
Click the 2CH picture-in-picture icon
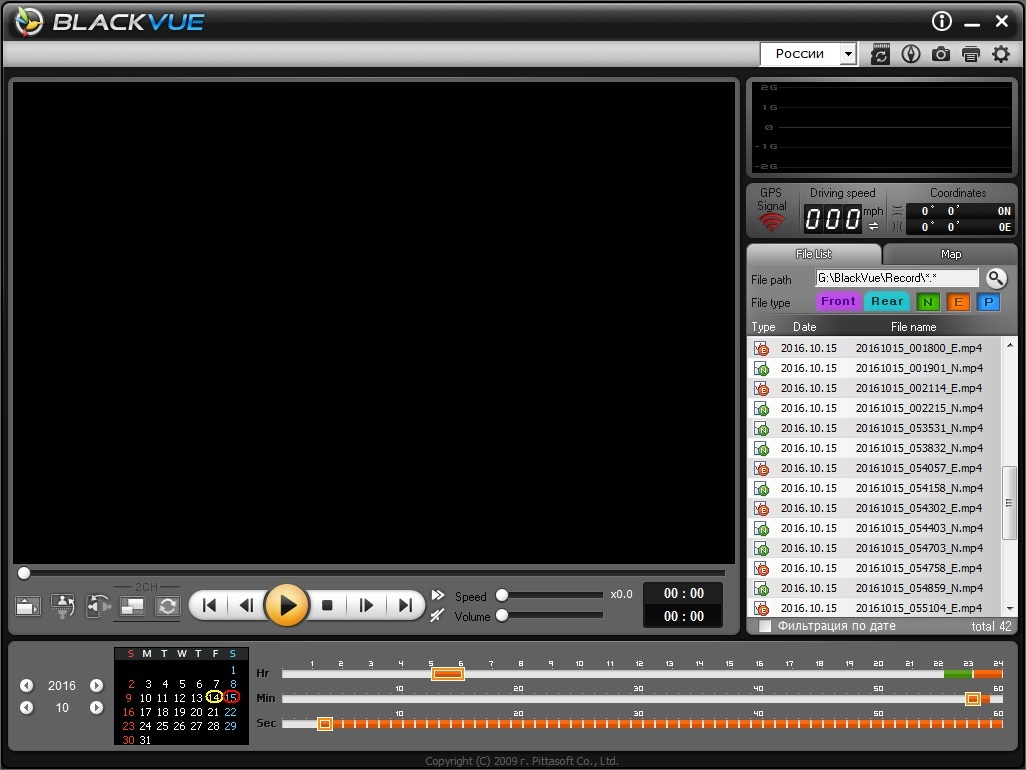(x=133, y=606)
